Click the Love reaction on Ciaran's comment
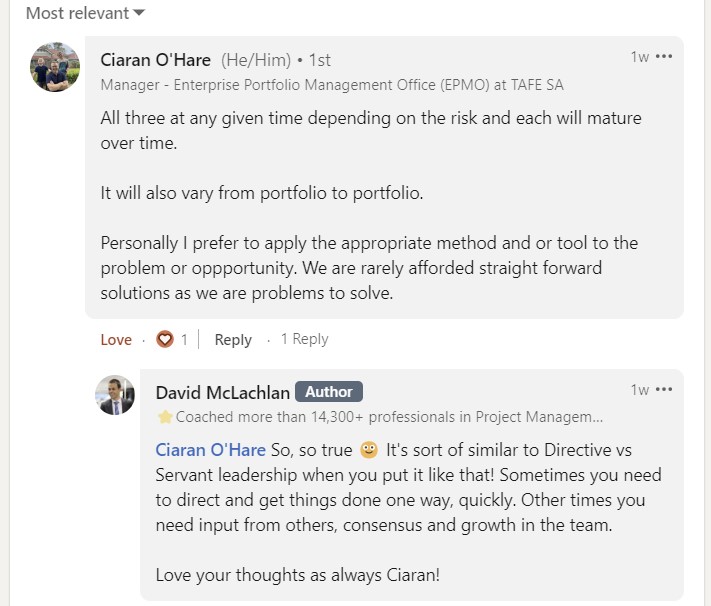Screen dimensions: 711x606 tap(116, 340)
